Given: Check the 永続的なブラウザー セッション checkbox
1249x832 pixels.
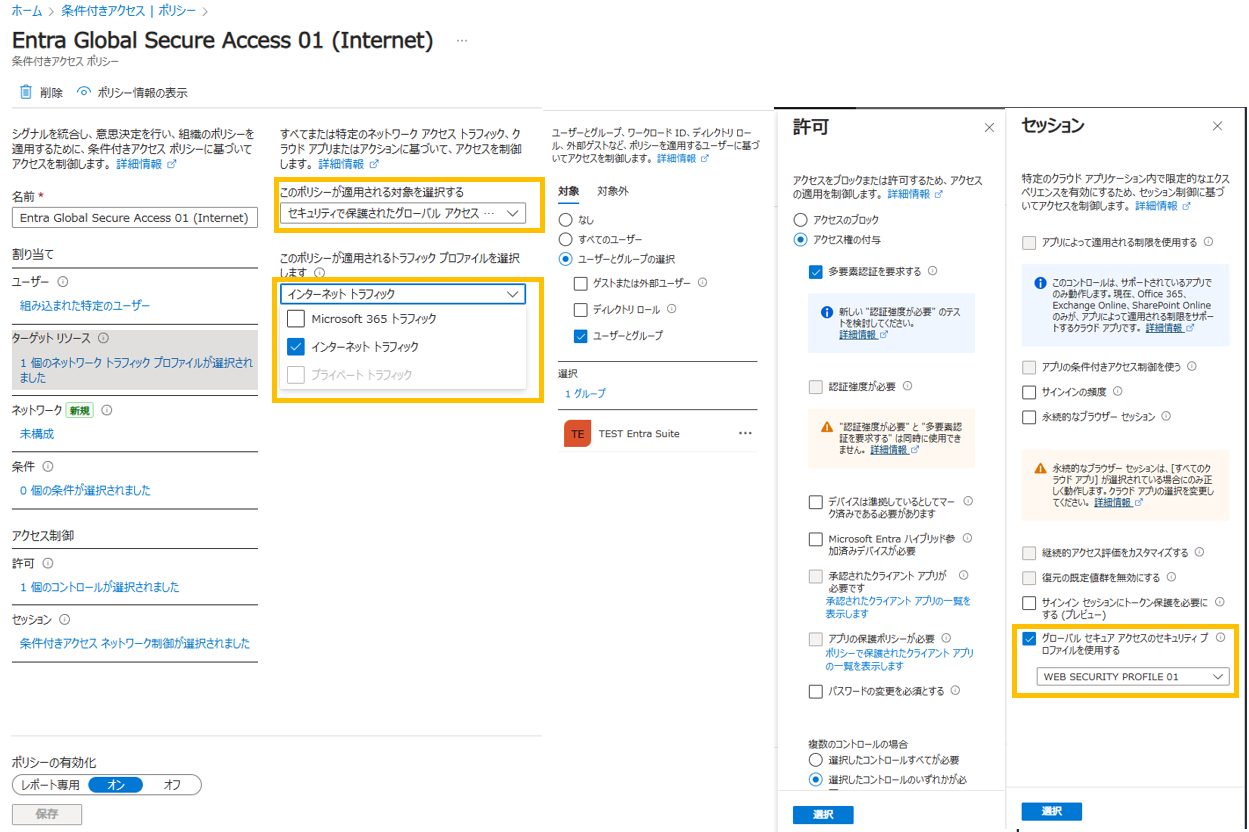Looking at the screenshot, I should point(1029,417).
